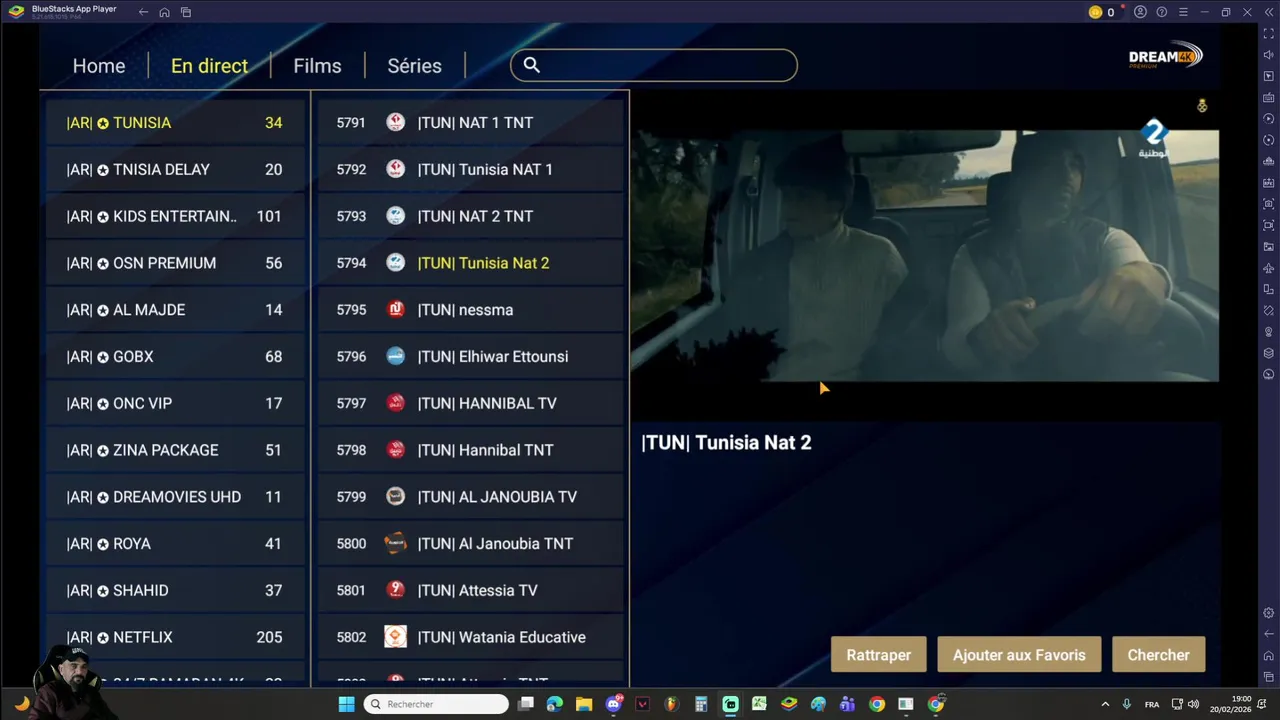This screenshot has height=720, width=1280.
Task: Select the |AR| ZINA PACKAGE category
Action: pos(175,450)
